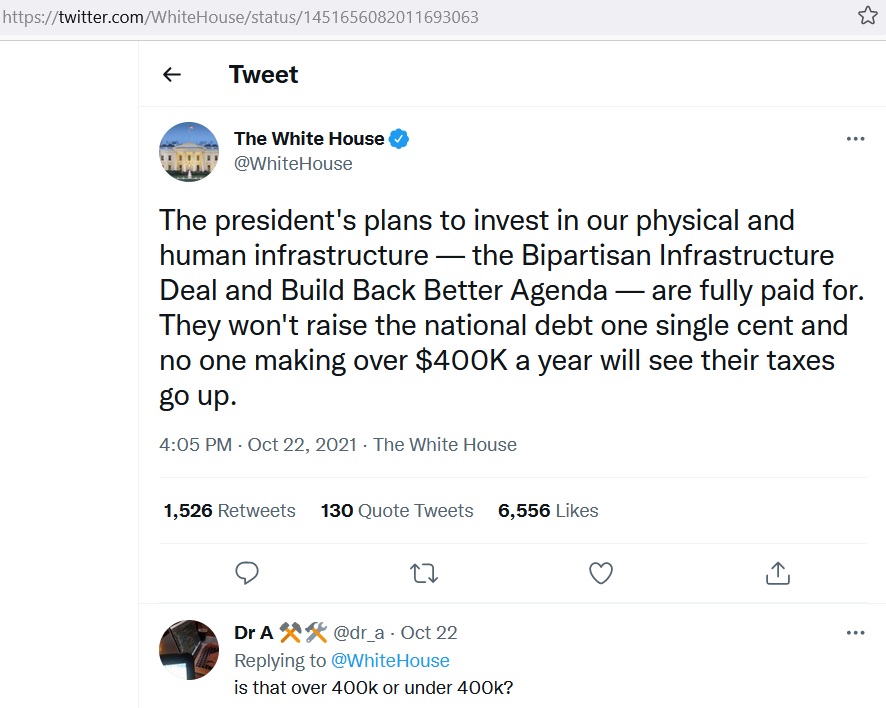This screenshot has height=708, width=886.
Task: Retweet the White House tweet
Action: pos(424,573)
